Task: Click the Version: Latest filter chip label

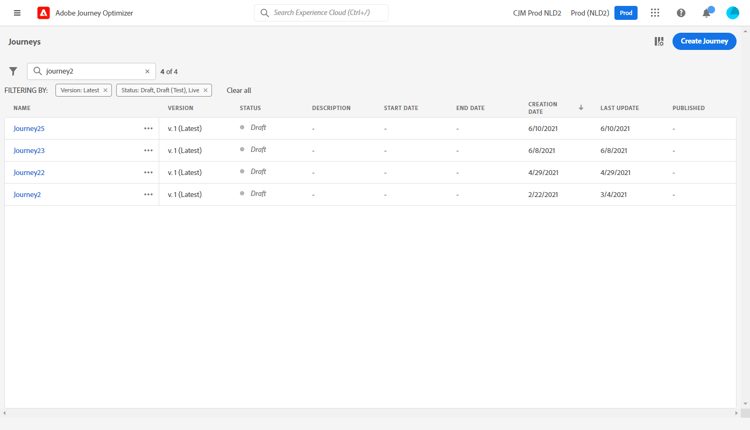Action: pos(79,90)
